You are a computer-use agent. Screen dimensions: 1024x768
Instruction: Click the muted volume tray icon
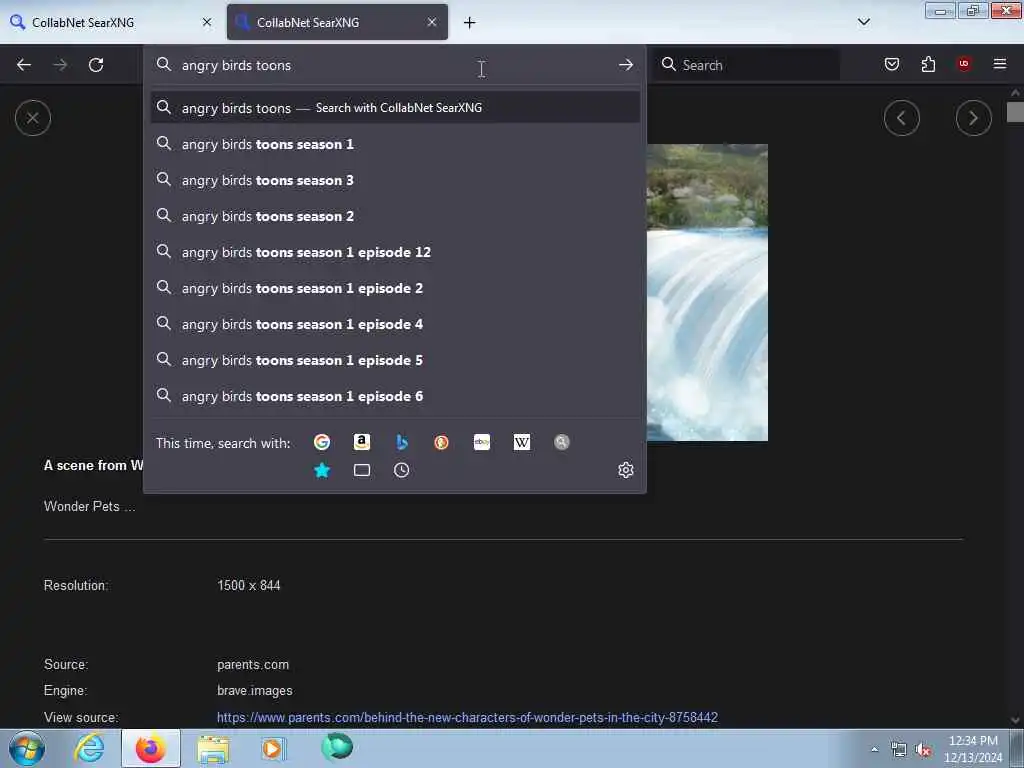pyautogui.click(x=923, y=750)
